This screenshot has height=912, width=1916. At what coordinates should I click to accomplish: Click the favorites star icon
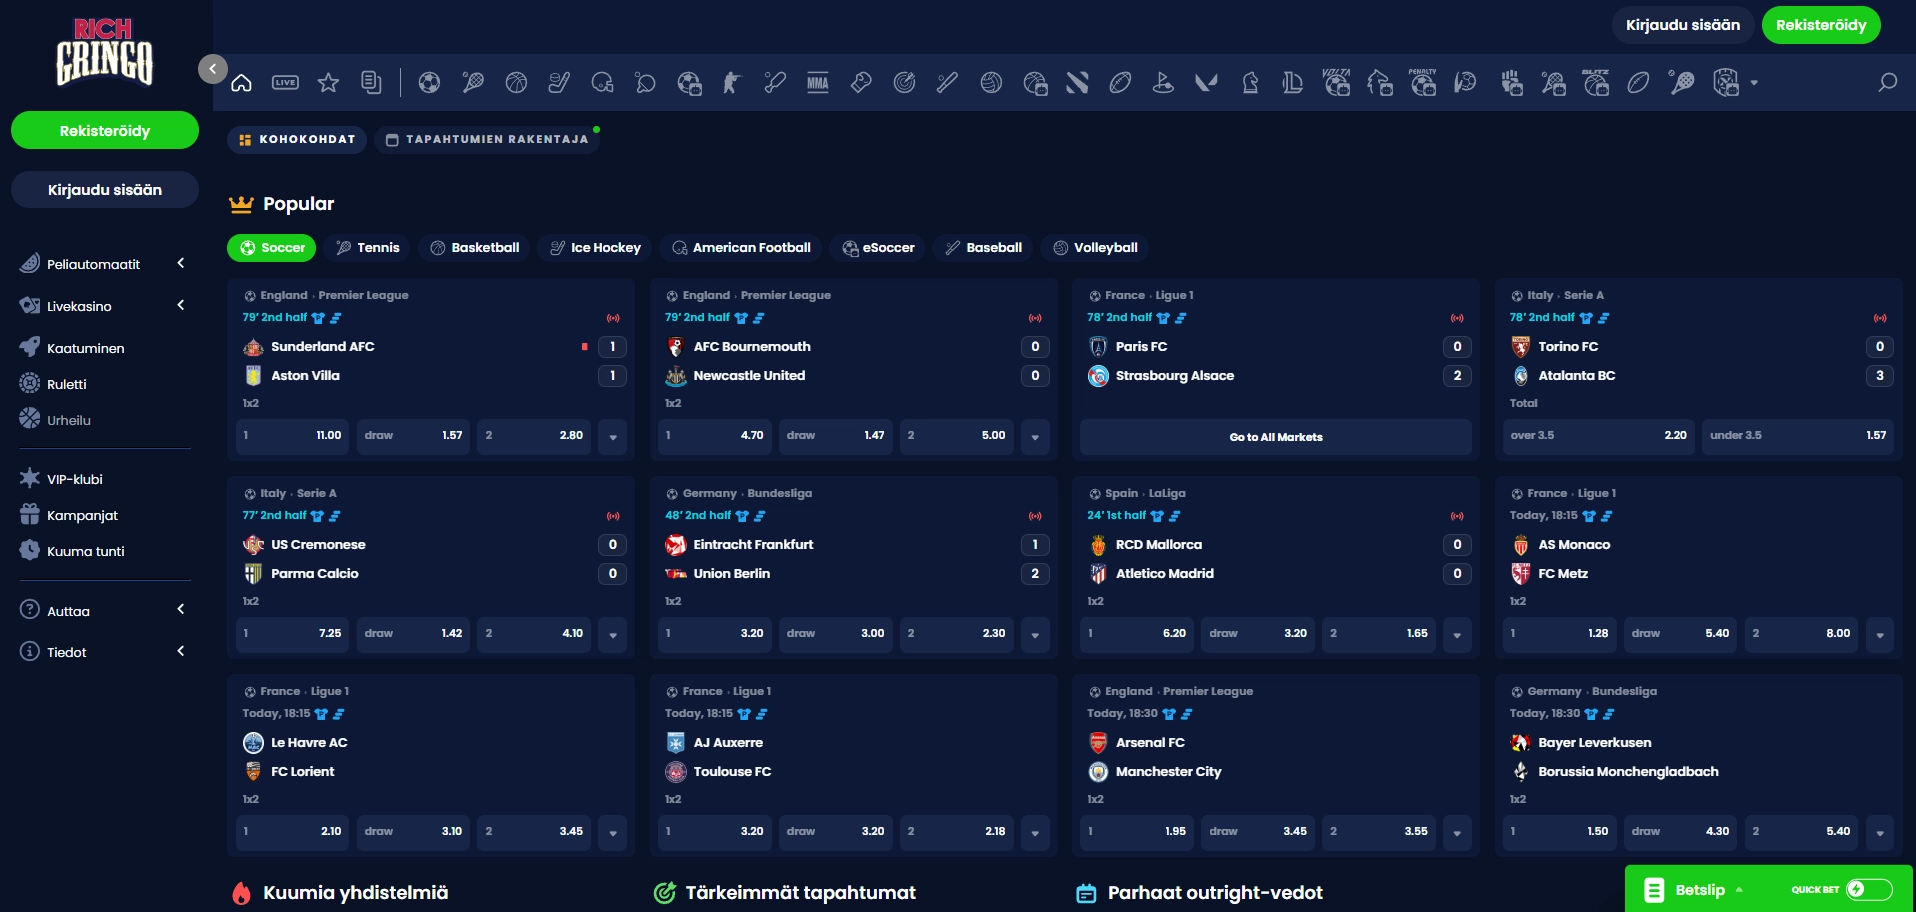328,83
